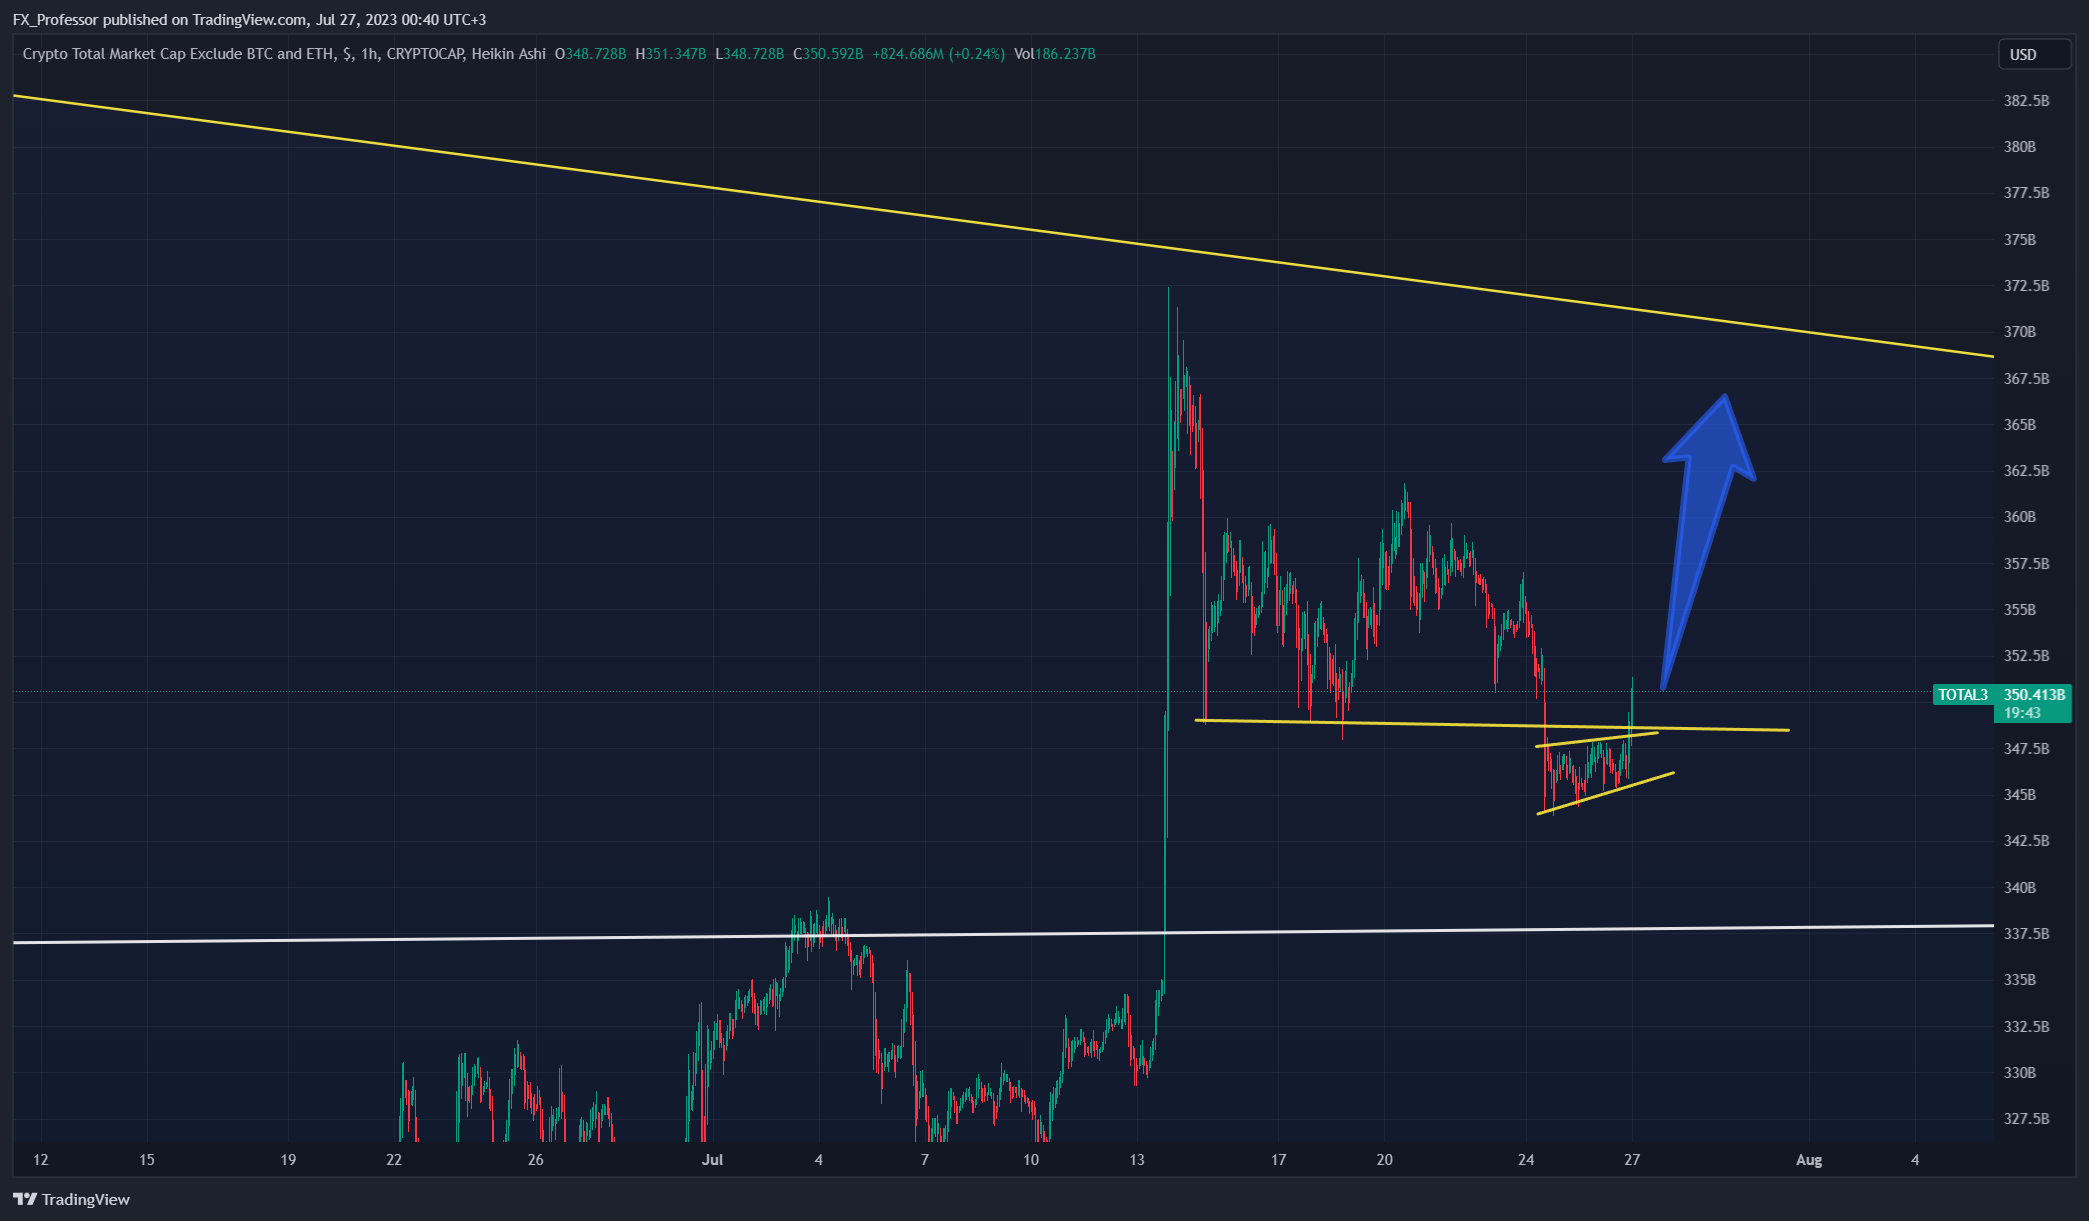Screen dimensions: 2089x1221
Task: Click the open value O348.728B
Action: click(590, 54)
